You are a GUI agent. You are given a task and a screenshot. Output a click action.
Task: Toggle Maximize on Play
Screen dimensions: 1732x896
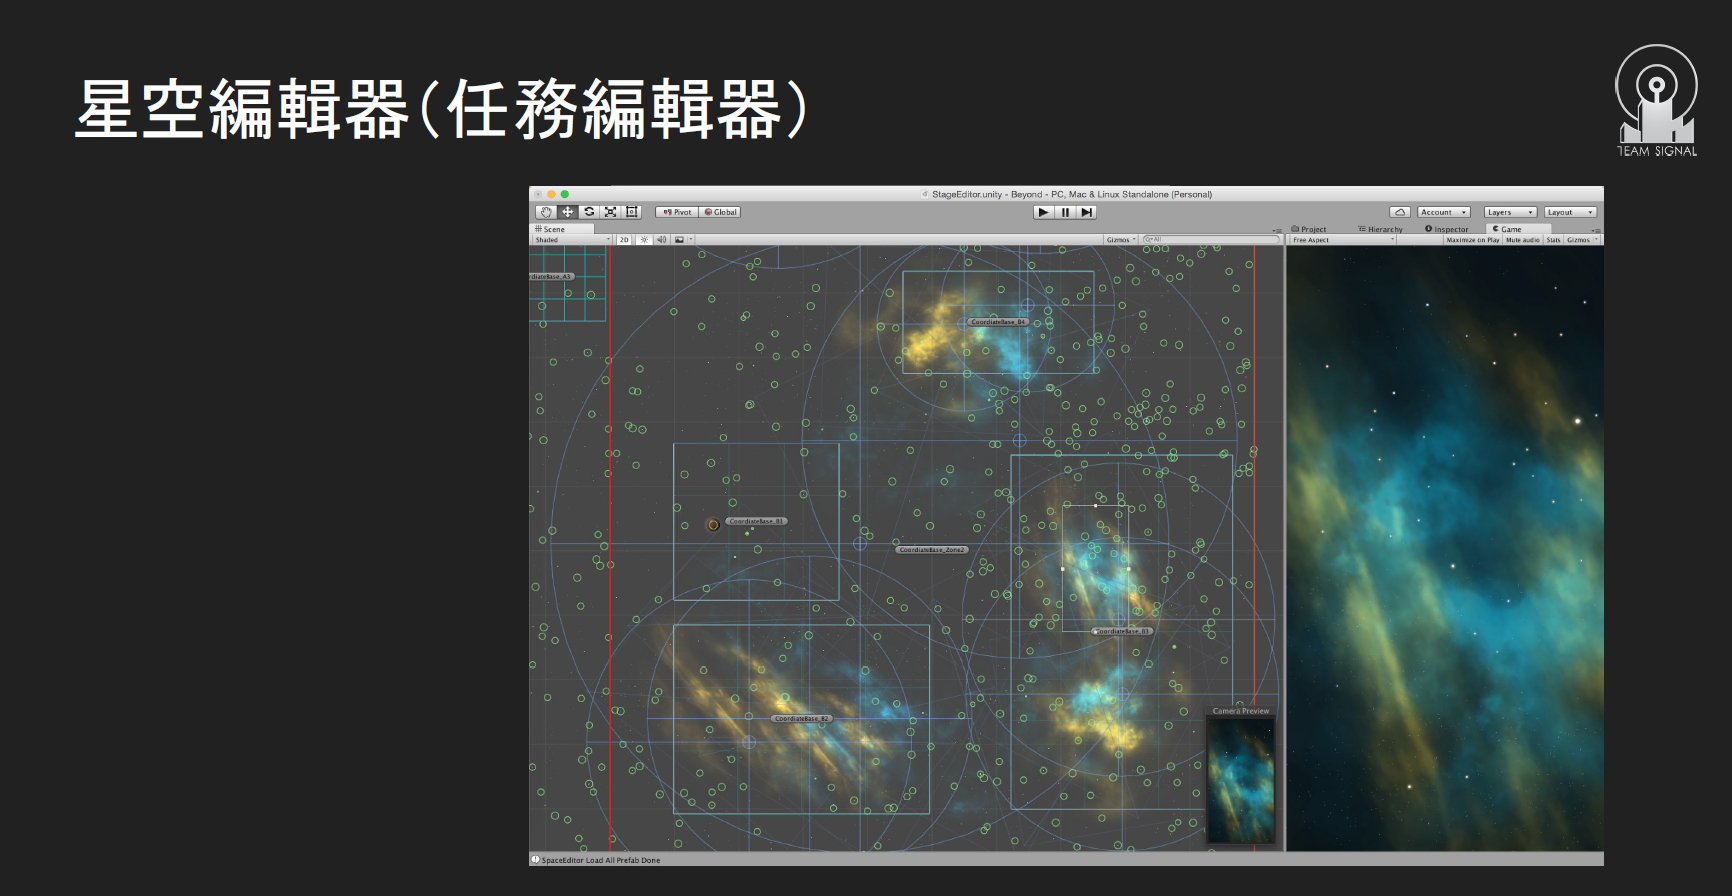point(1472,240)
